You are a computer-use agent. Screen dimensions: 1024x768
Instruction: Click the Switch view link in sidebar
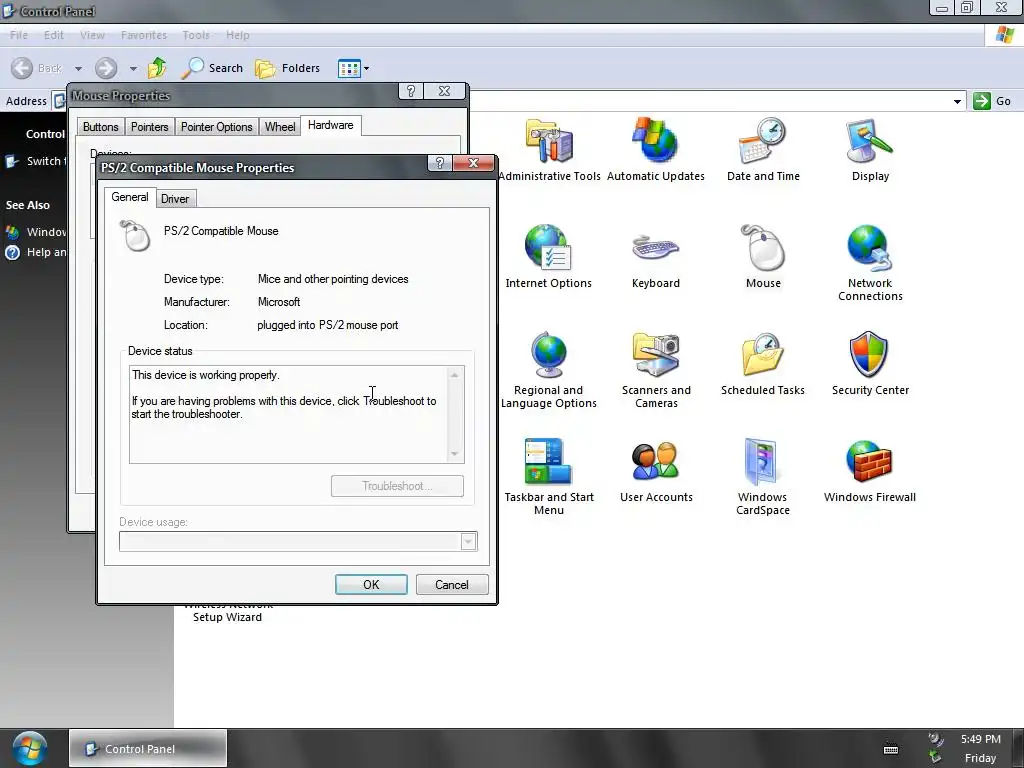[36, 161]
